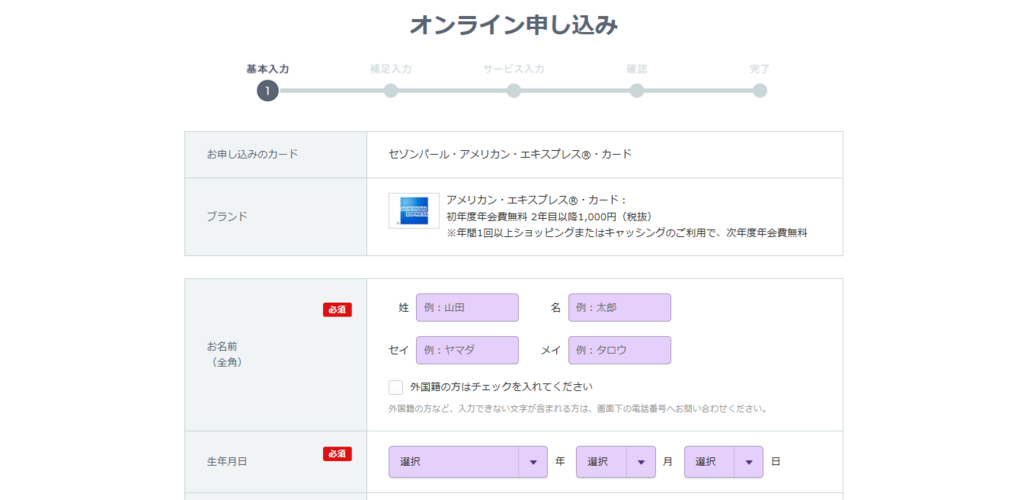
Task: Click the 確認 step dot
Action: pyautogui.click(x=637, y=91)
